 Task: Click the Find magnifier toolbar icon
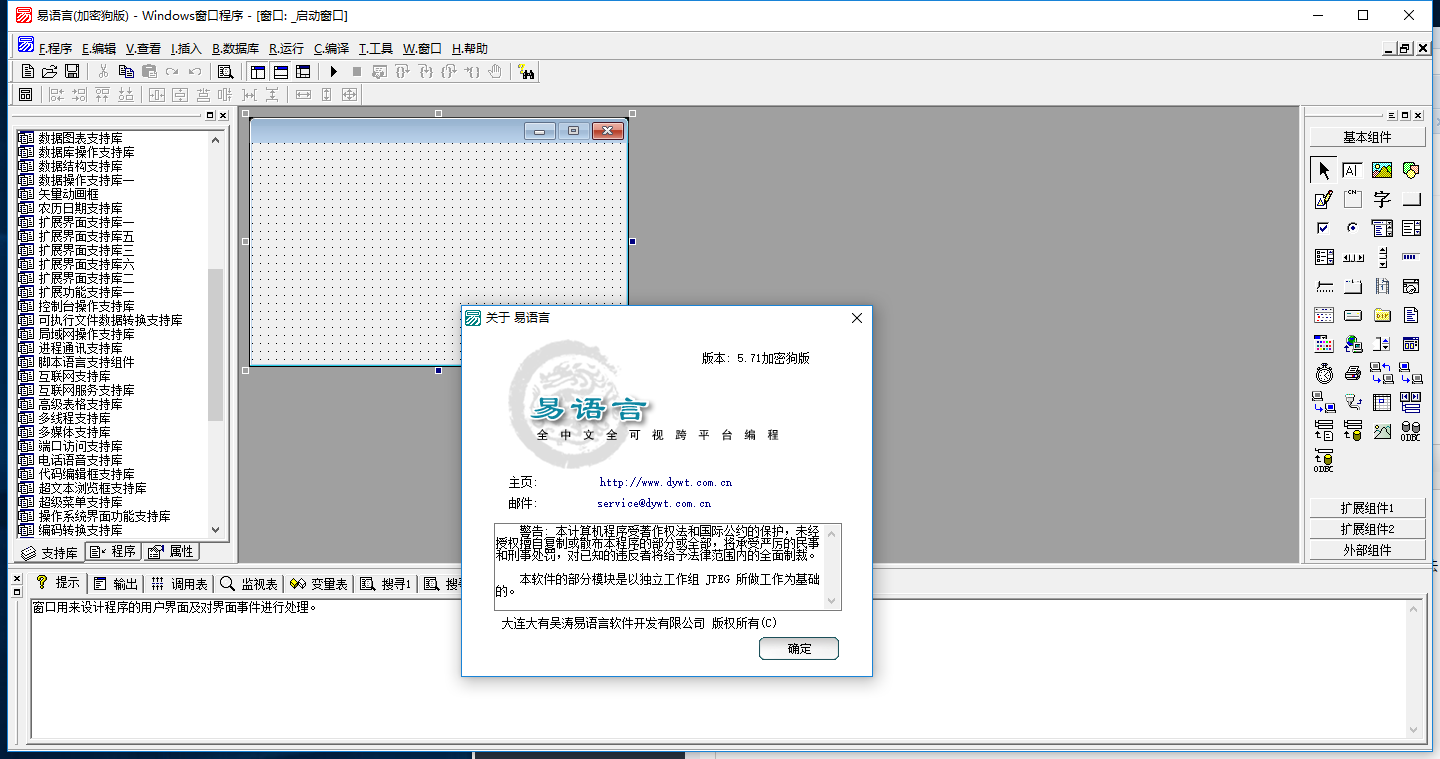point(225,71)
